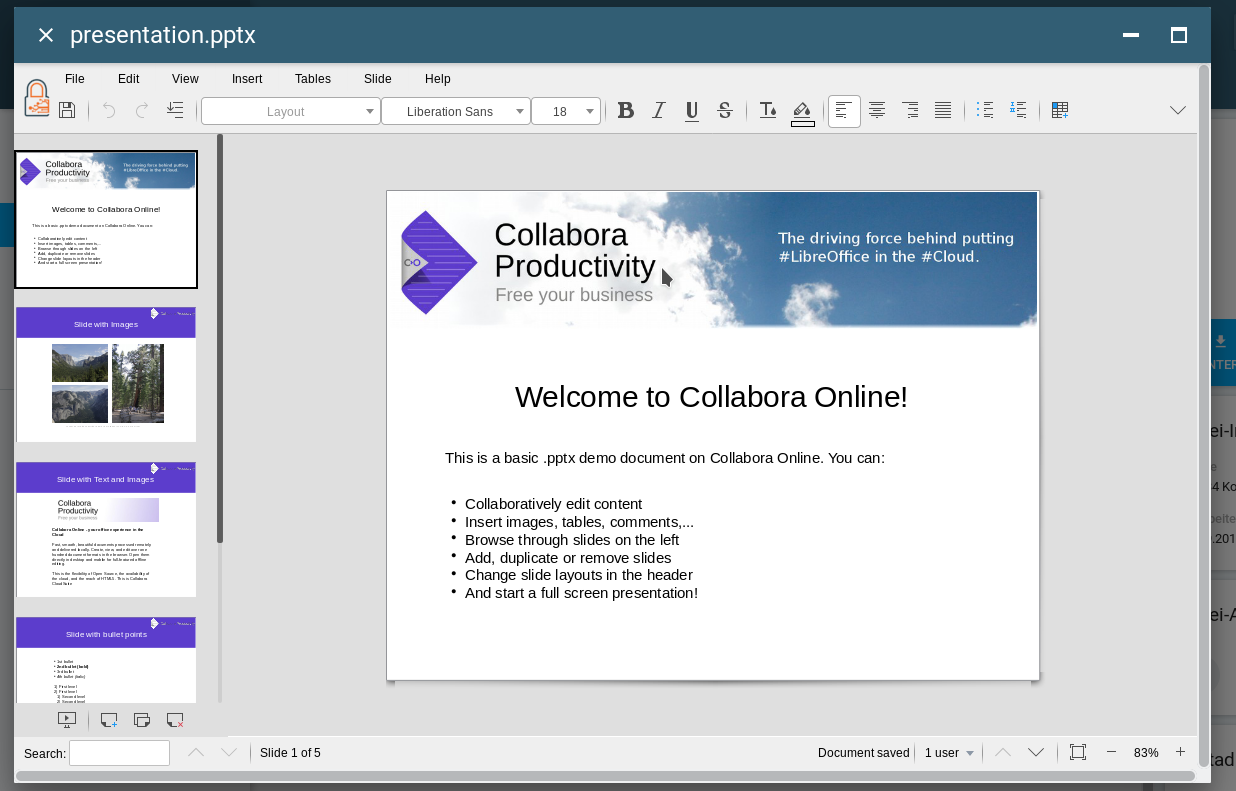Click the 83% zoom level text
The width and height of the screenshot is (1236, 791).
pos(1146,753)
